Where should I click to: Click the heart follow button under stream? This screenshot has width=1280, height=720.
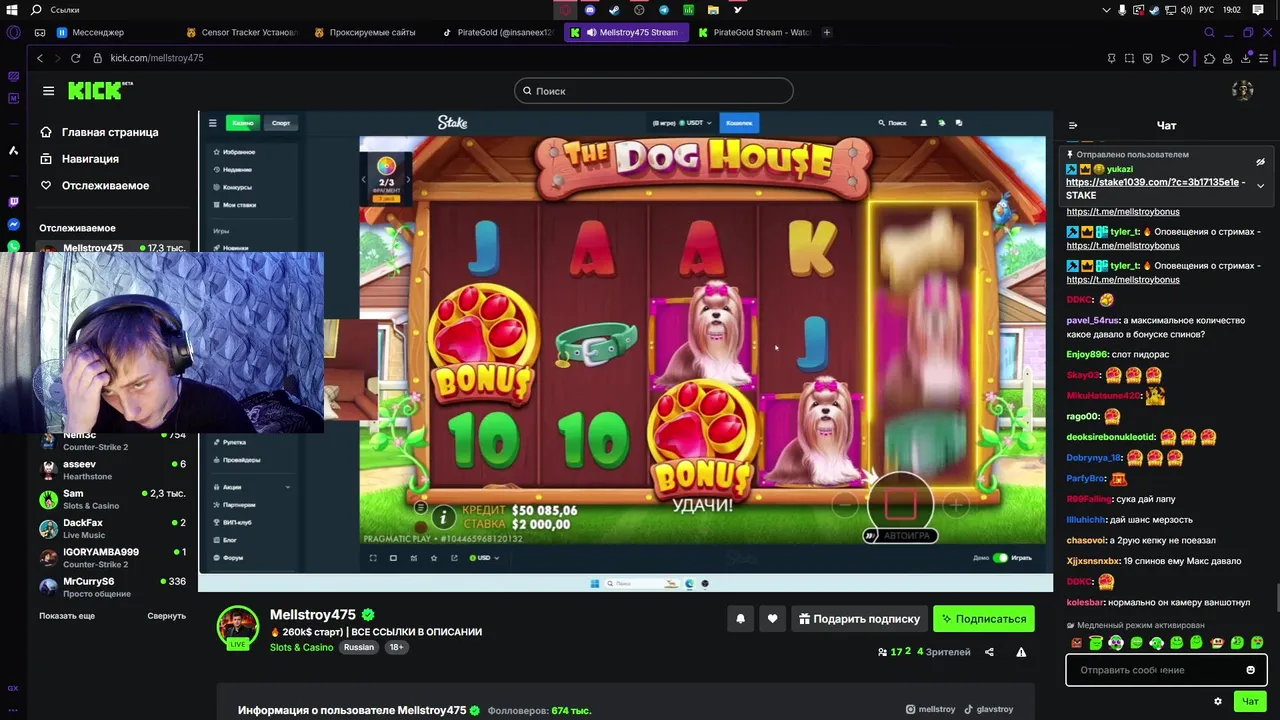[x=772, y=619]
